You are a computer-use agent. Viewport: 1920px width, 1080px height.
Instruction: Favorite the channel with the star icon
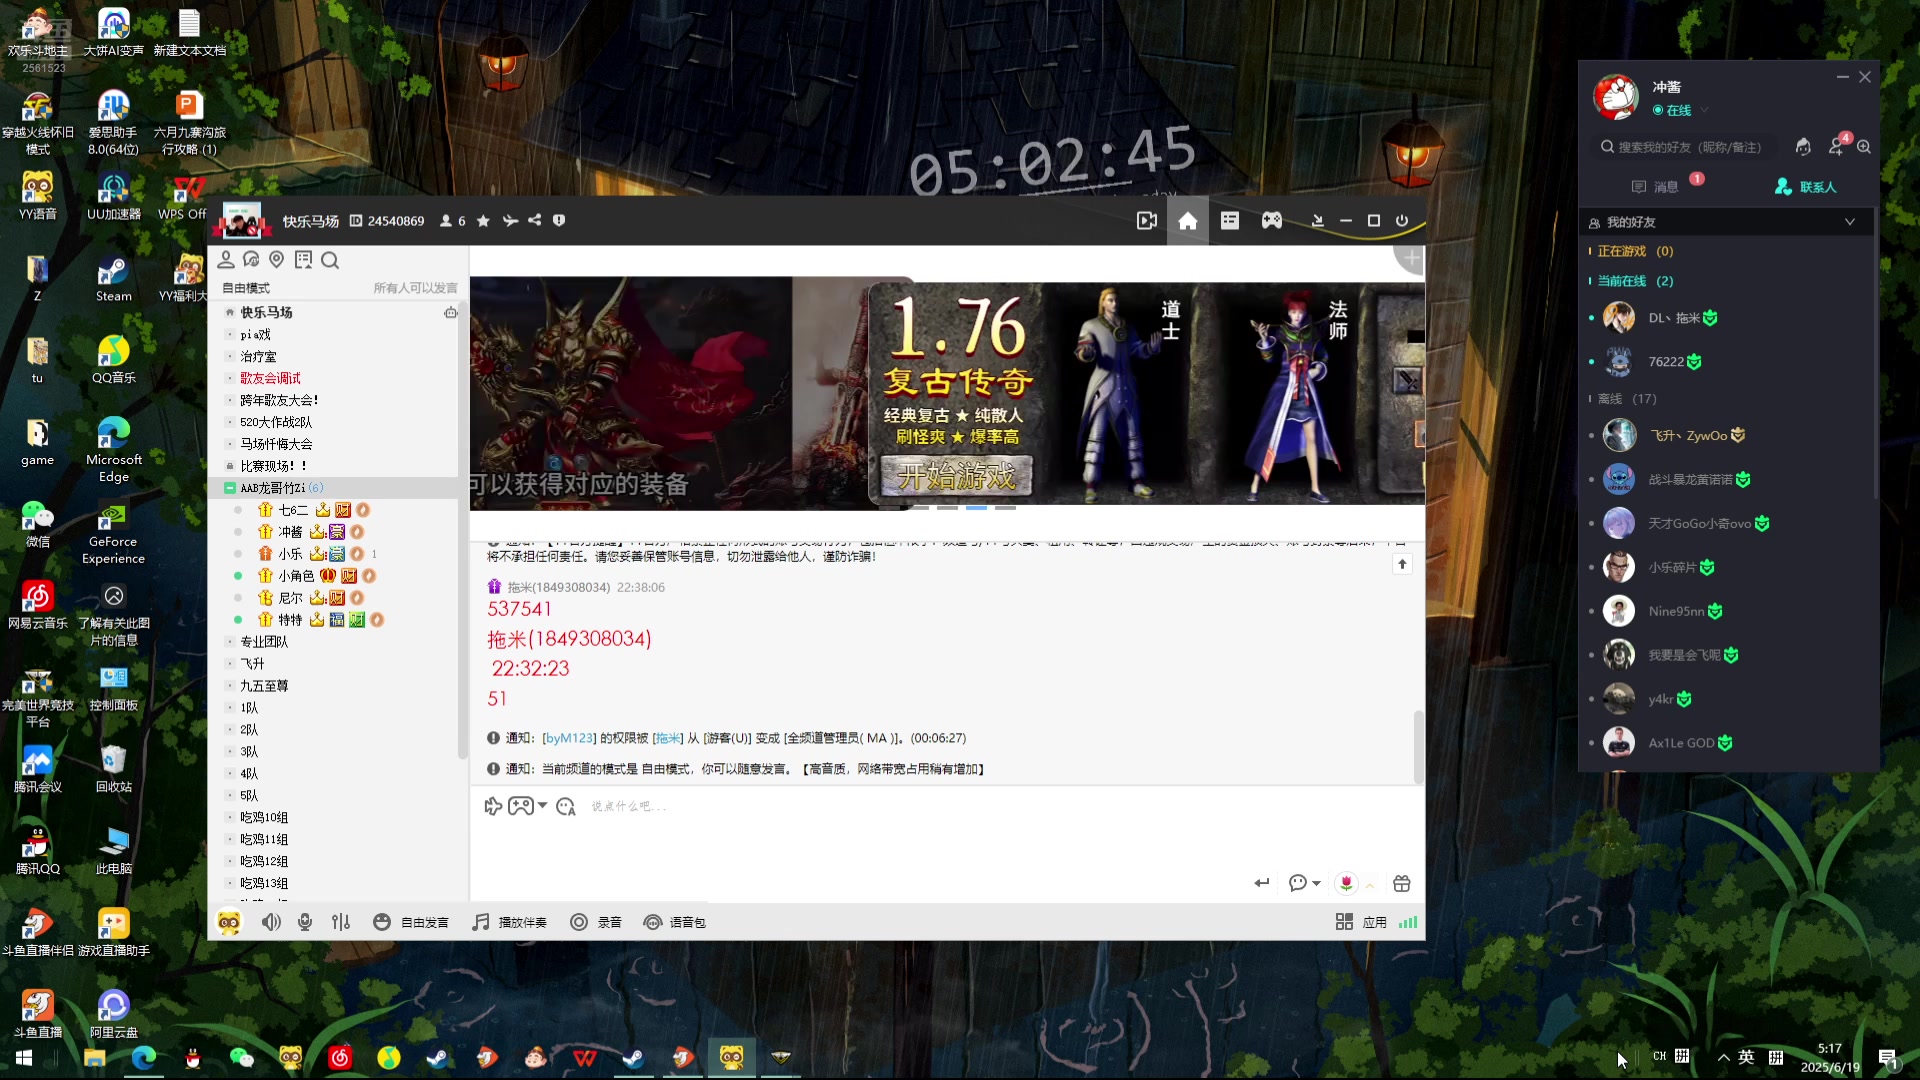click(x=483, y=221)
